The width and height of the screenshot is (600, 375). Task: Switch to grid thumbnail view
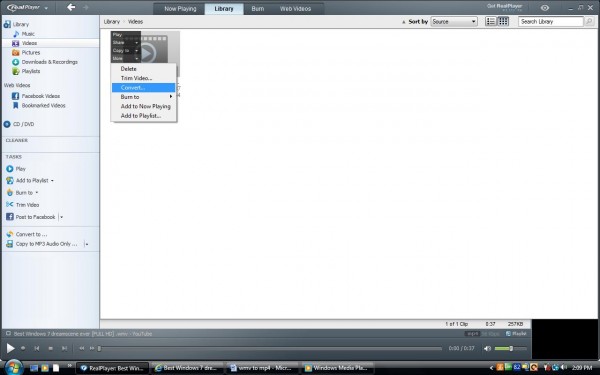point(503,21)
